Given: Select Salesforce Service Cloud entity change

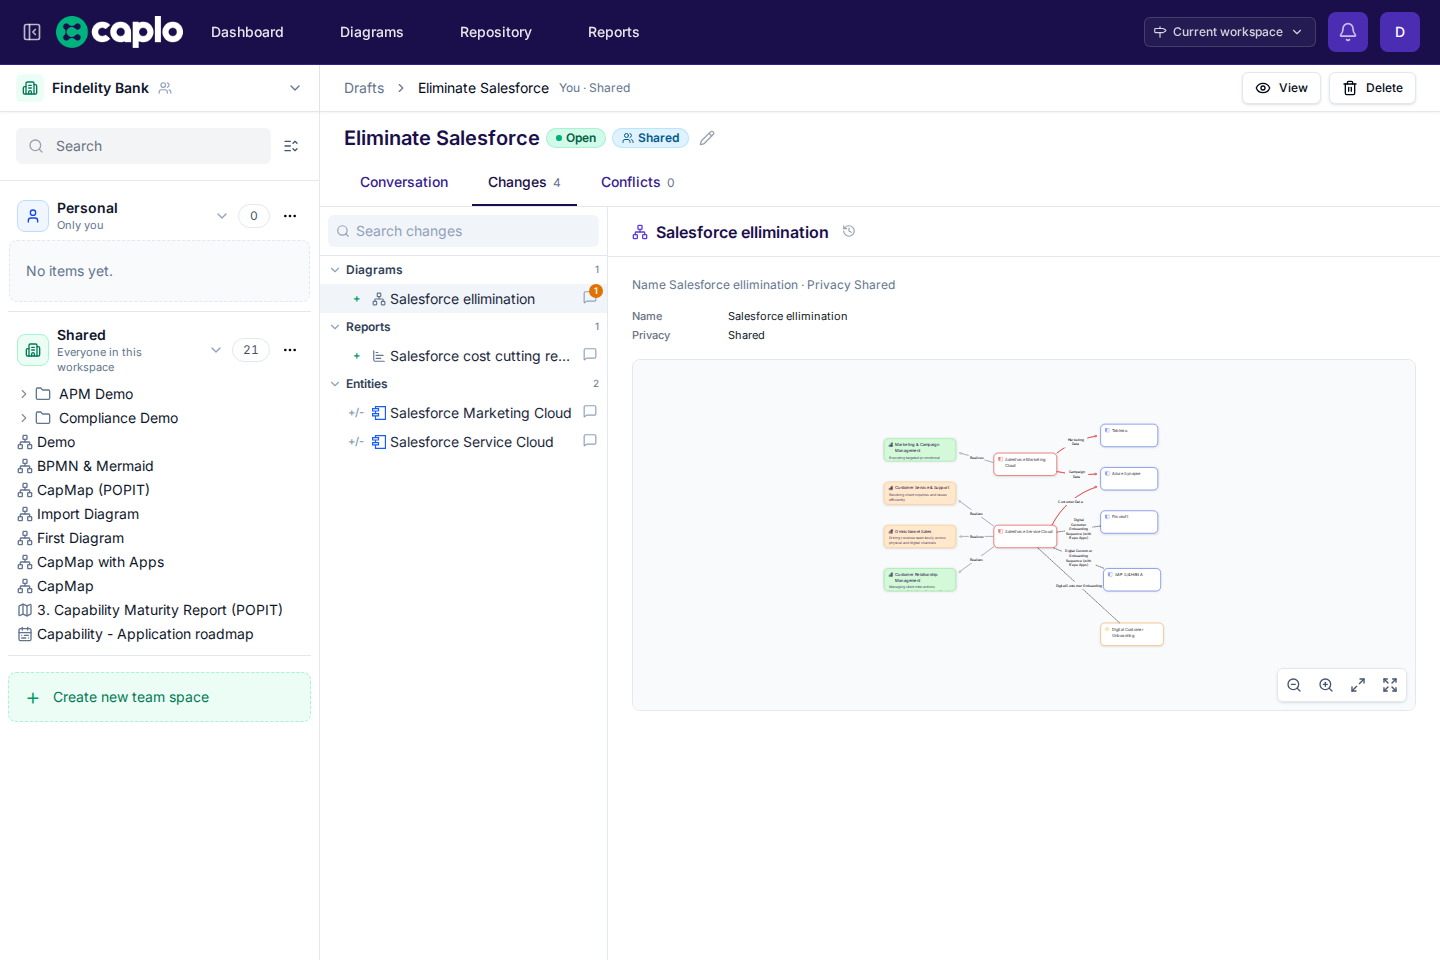Looking at the screenshot, I should point(463,442).
